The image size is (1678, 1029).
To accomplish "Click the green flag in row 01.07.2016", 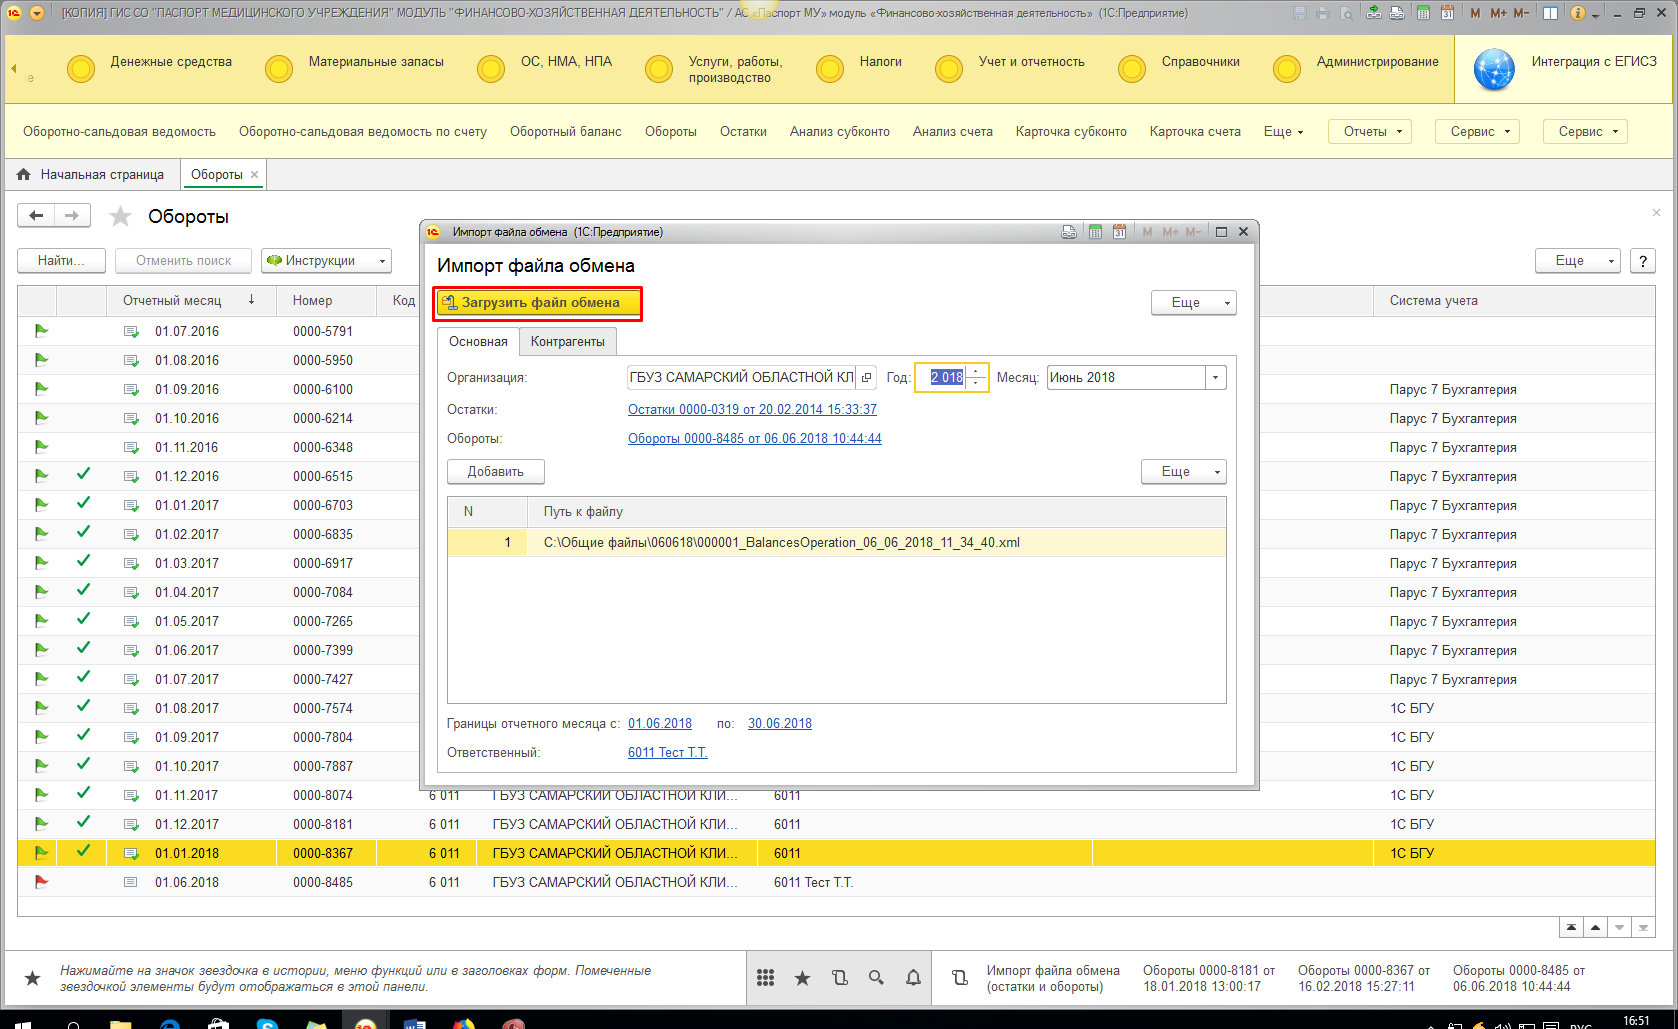I will [x=41, y=330].
